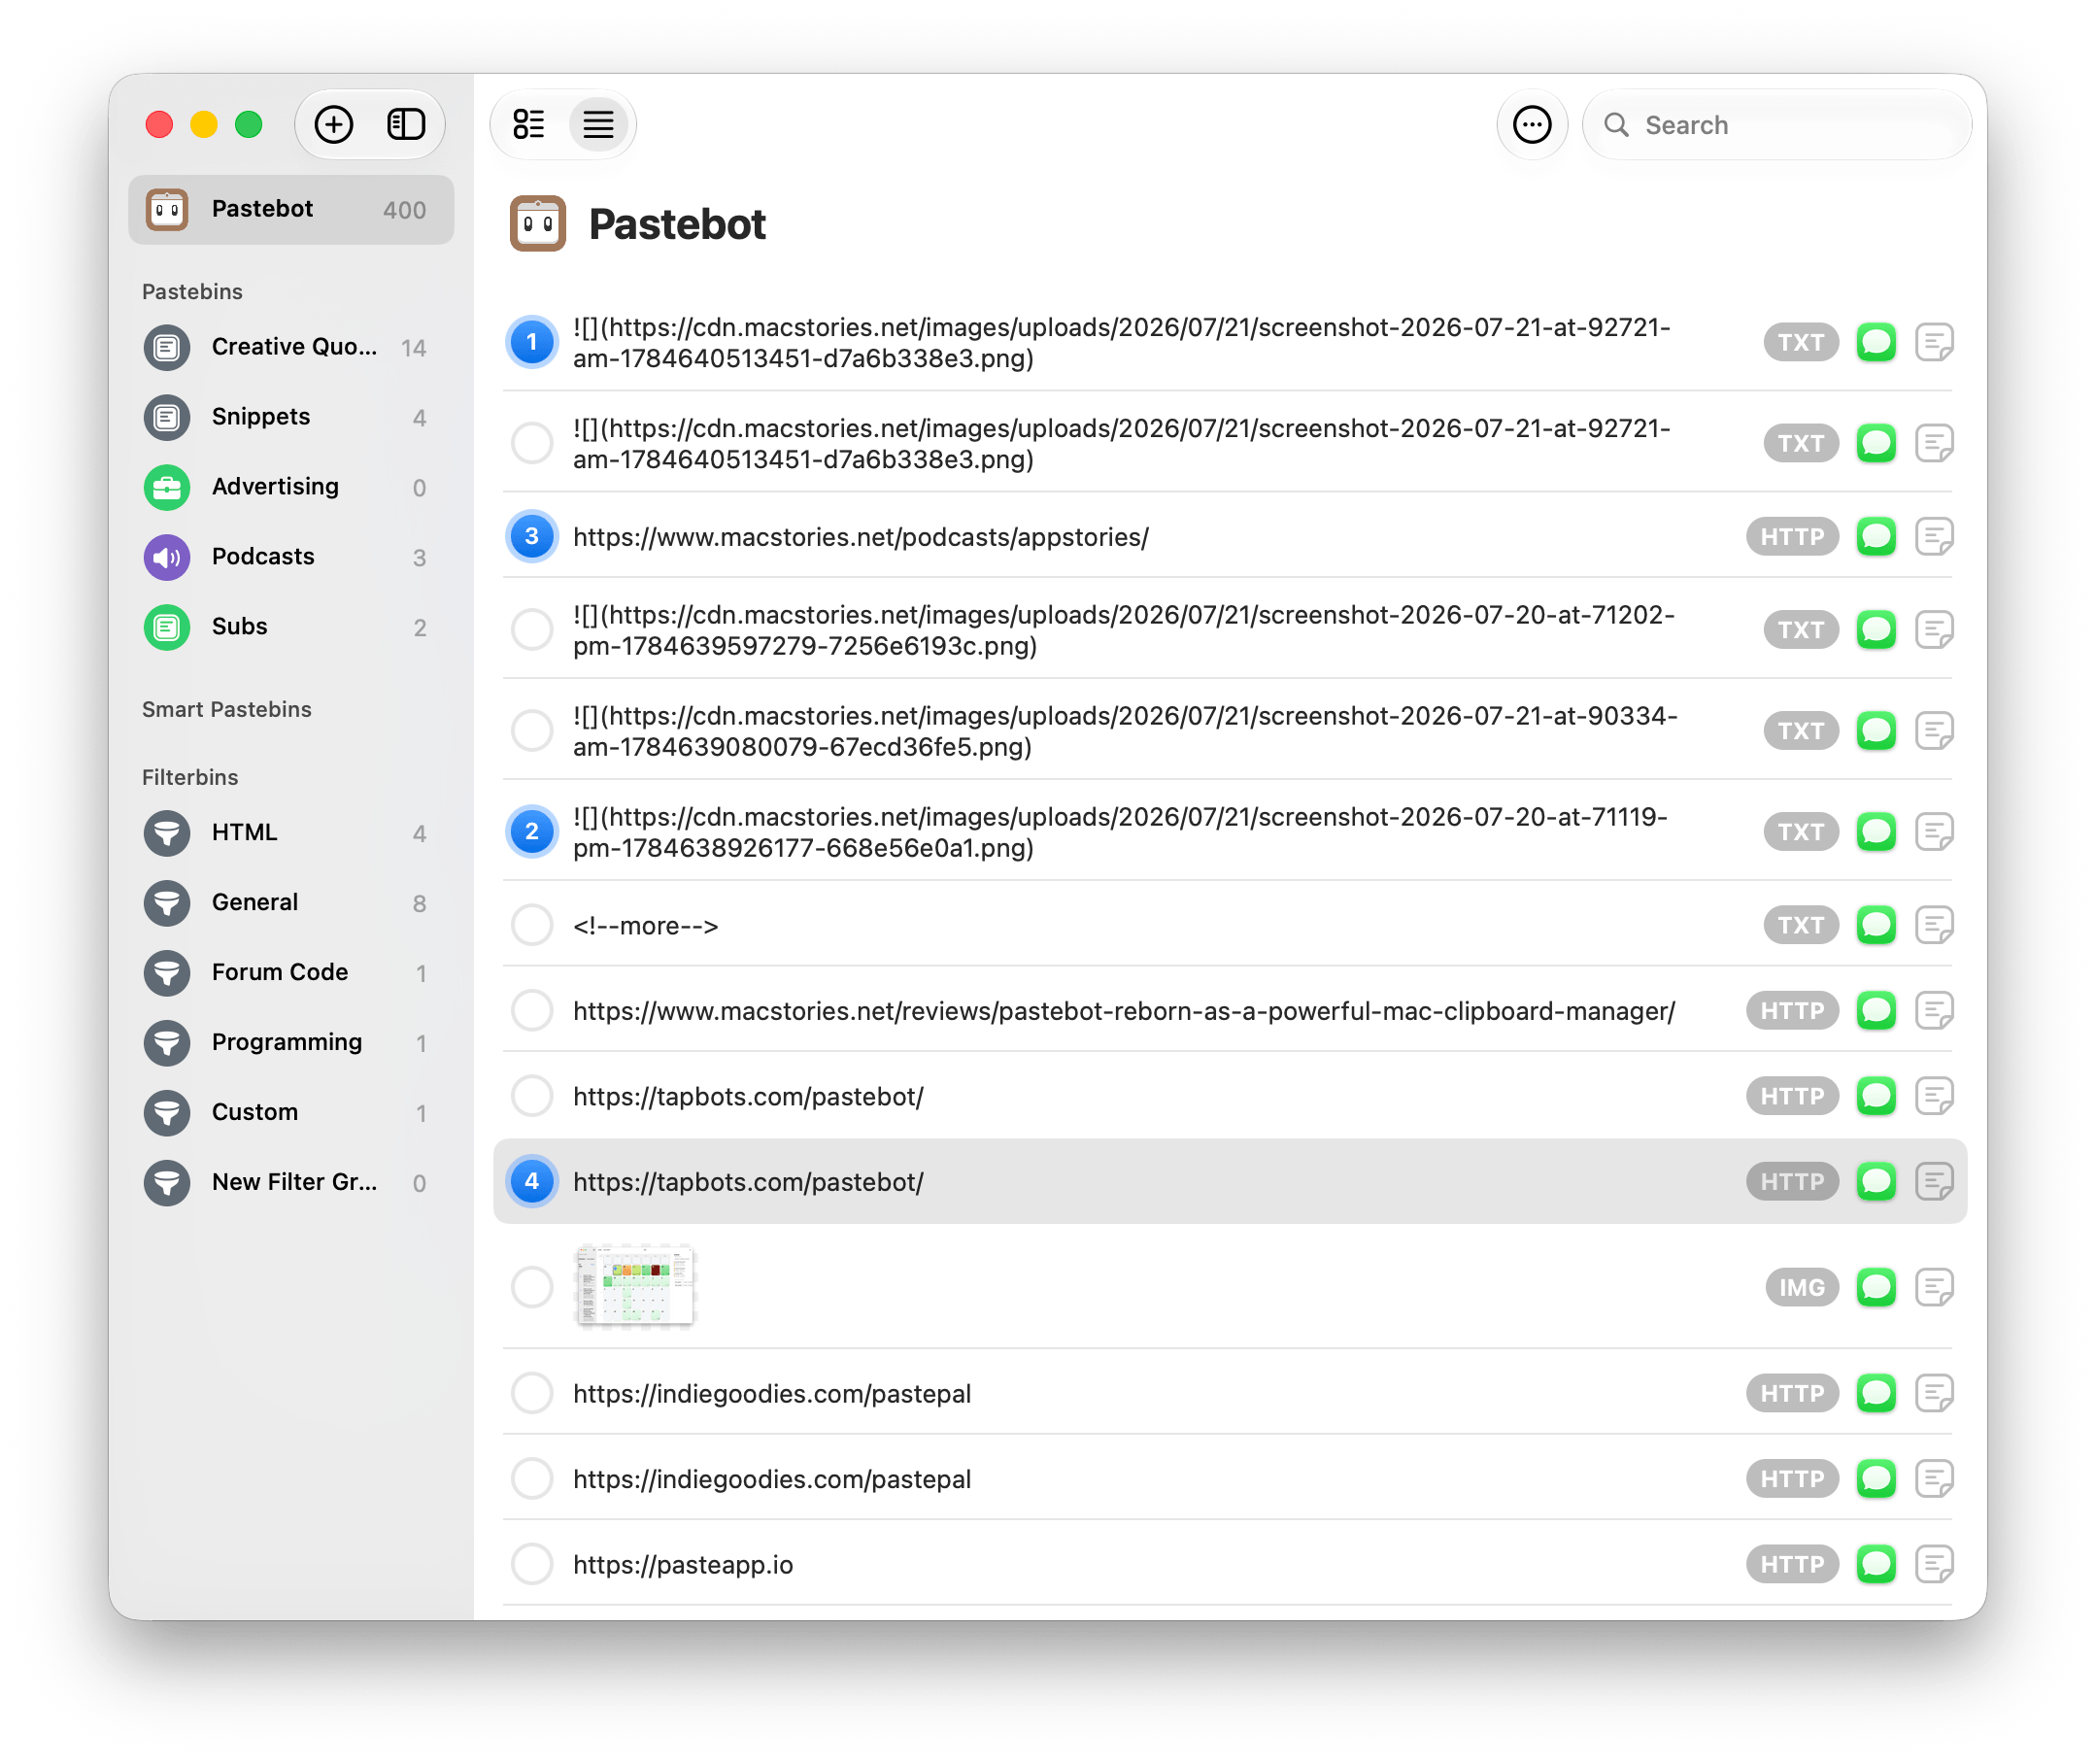Select the image clipping's selection circle
The image size is (2096, 1764).
tap(532, 1287)
